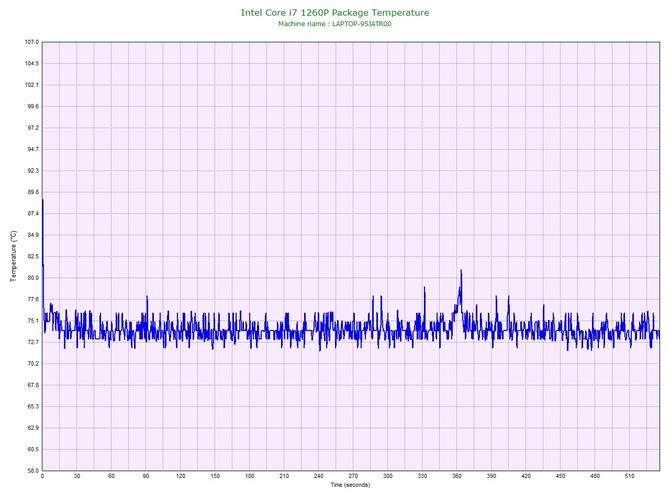
Task: Click the 120 time-axis tick label
Action: click(x=181, y=476)
